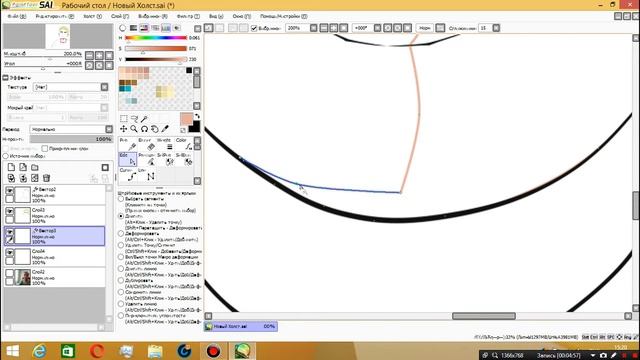
Task: Select the 'Удалить линию' radio option
Action: pyautogui.click(x=121, y=304)
